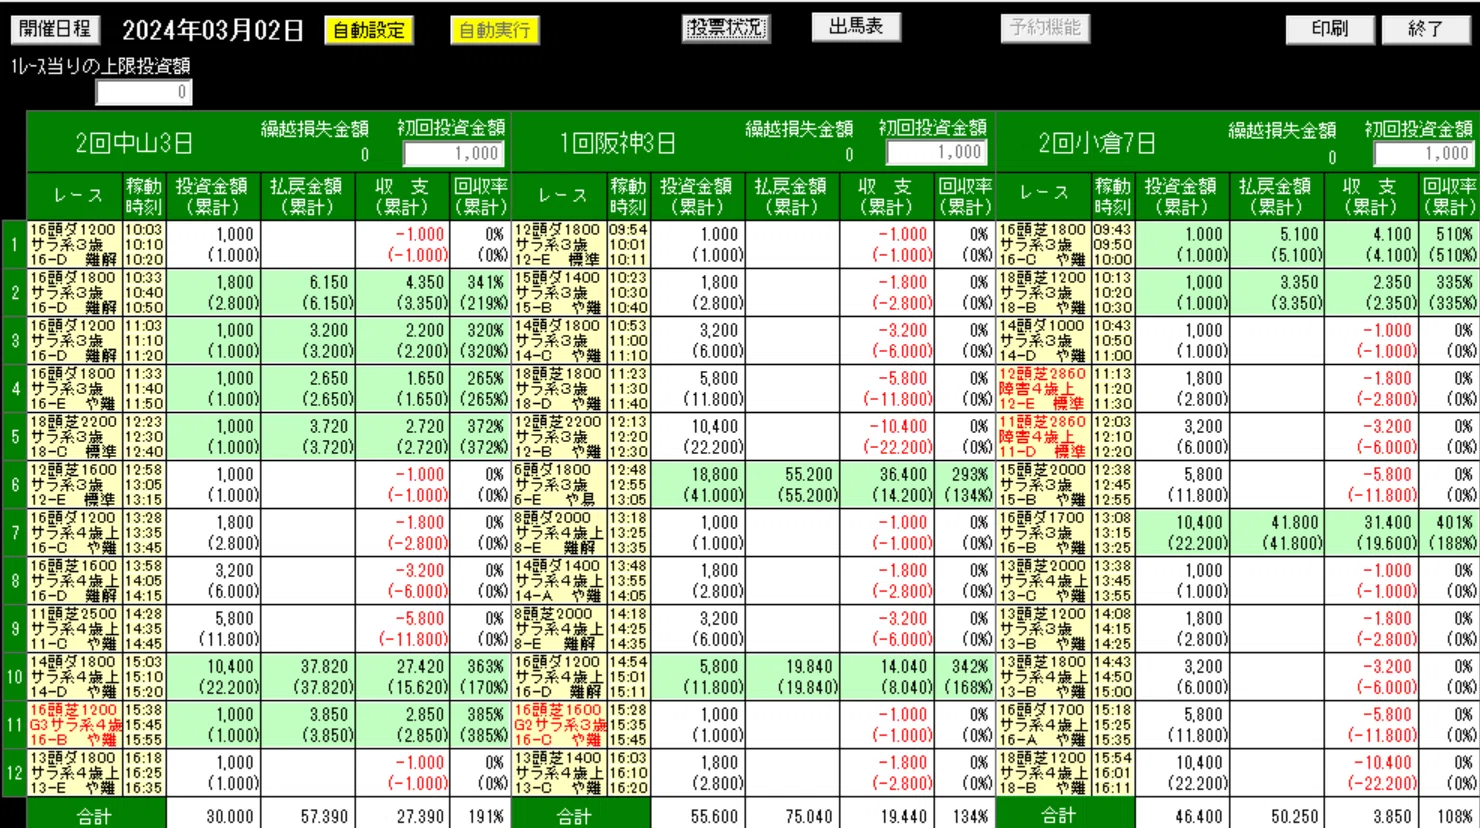Select 初回投資金額 field for 1回阪神3日
Viewport: 1480px width, 828px height.
point(937,153)
